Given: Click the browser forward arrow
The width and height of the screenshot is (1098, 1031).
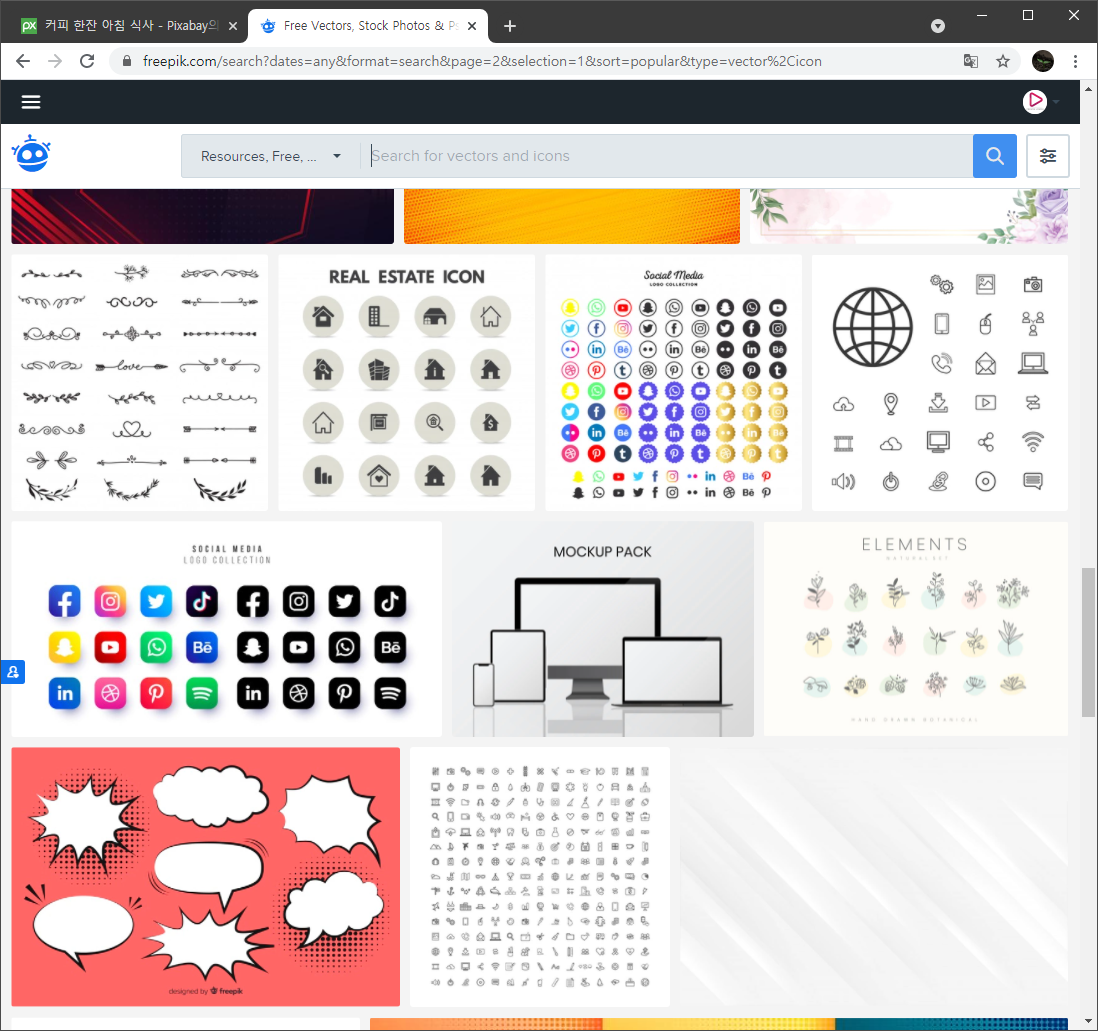Looking at the screenshot, I should [55, 61].
